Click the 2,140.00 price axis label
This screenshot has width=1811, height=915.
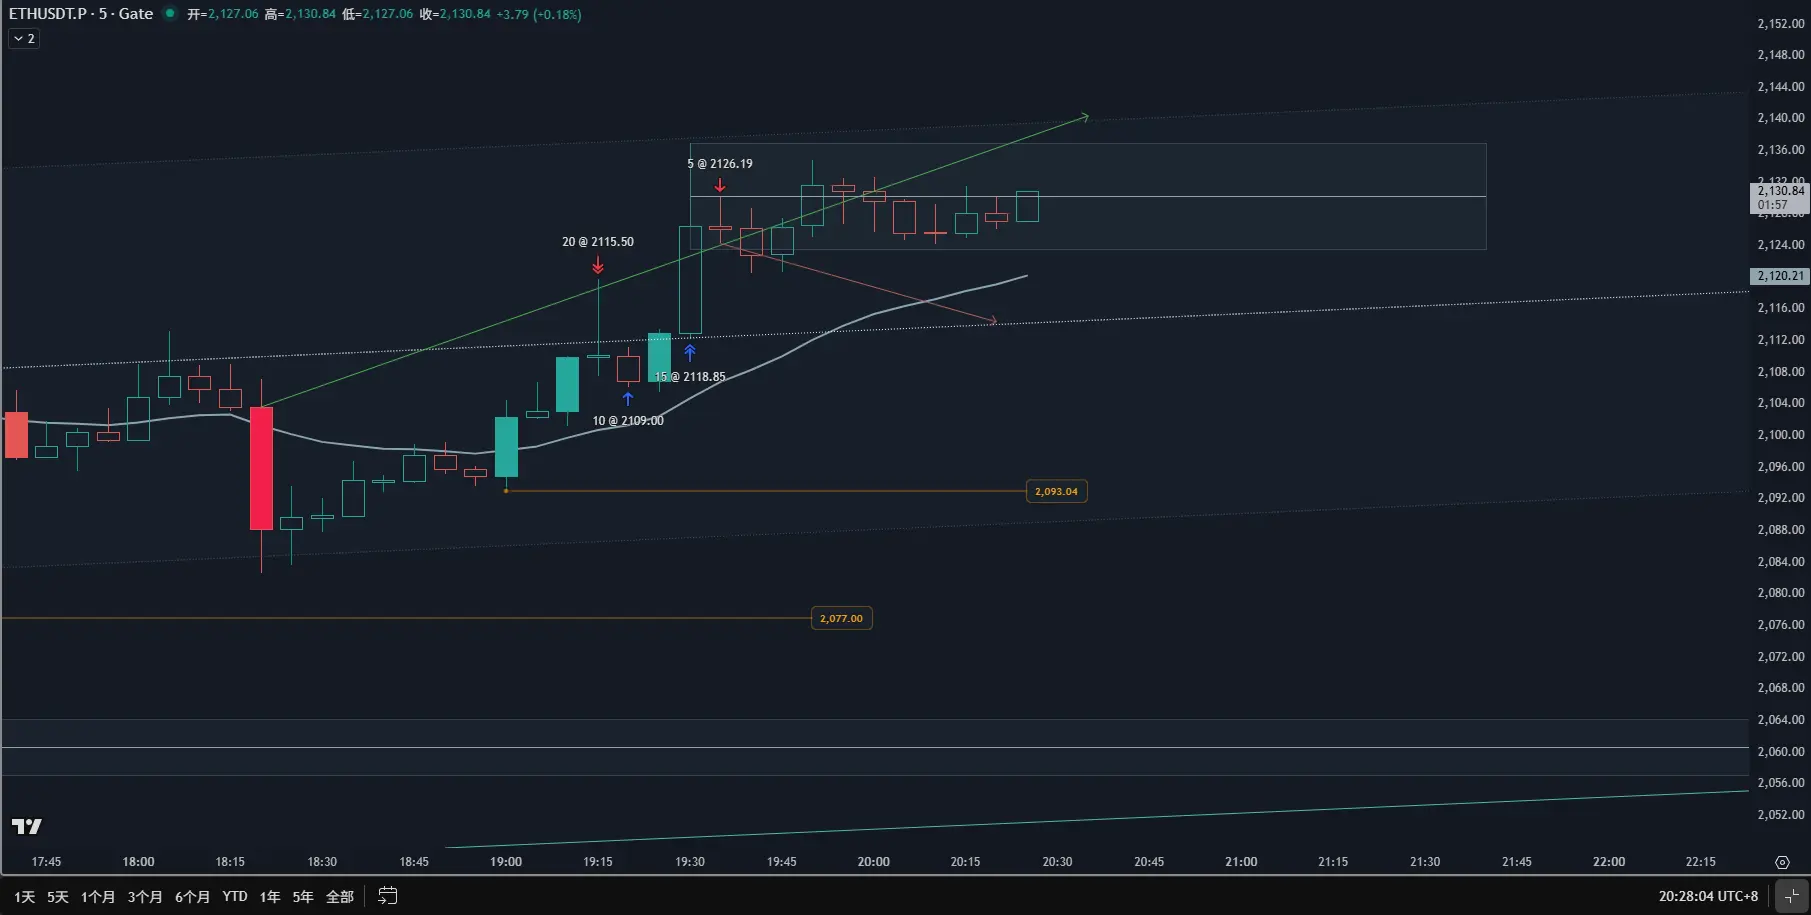pyautogui.click(x=1781, y=118)
